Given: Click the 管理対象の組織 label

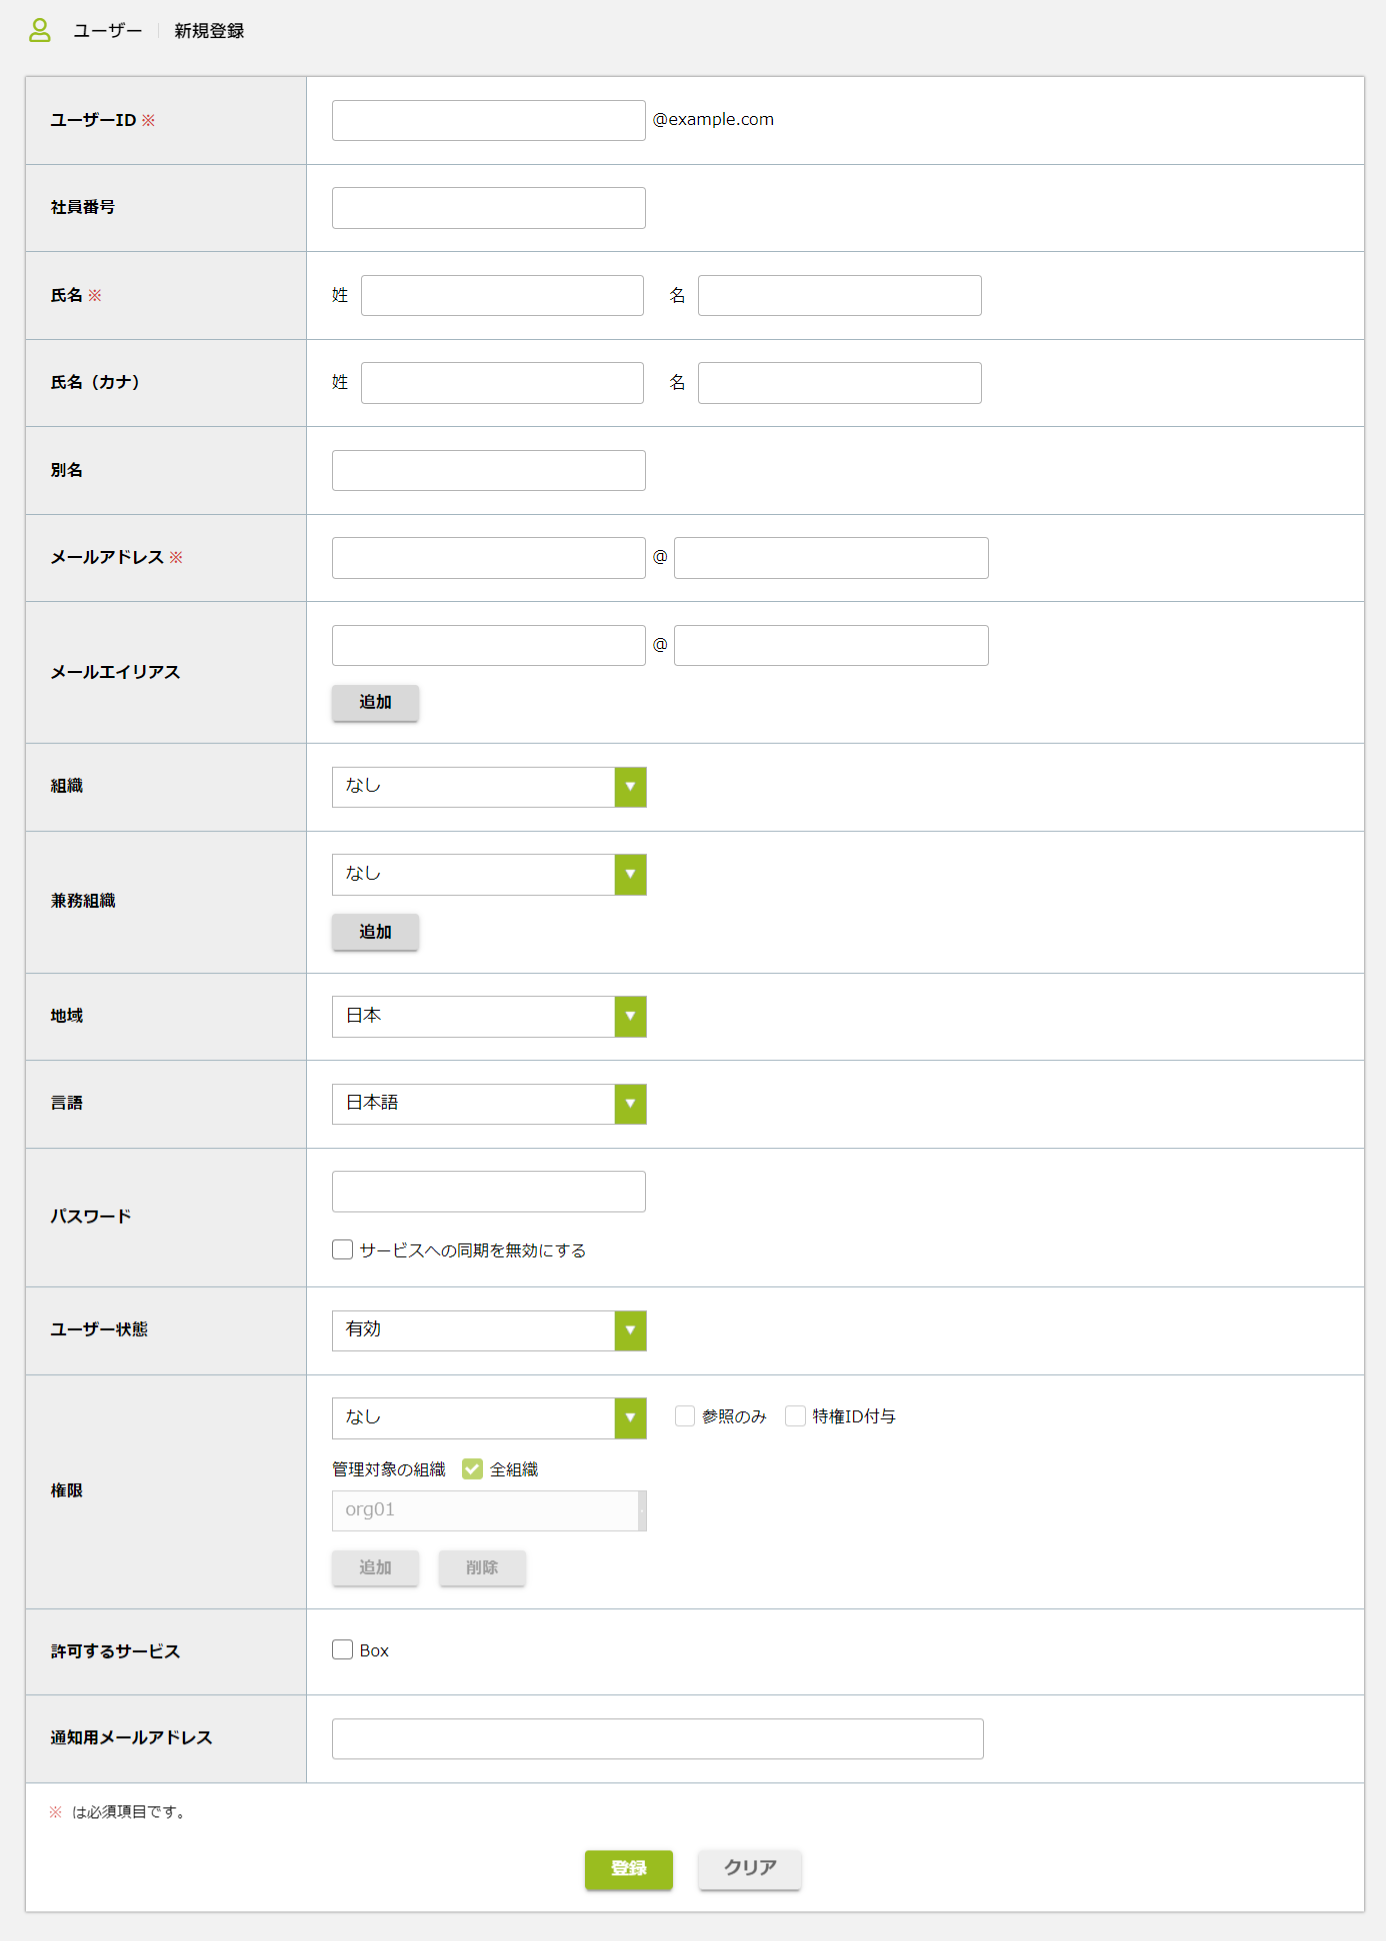Looking at the screenshot, I should pyautogui.click(x=389, y=1469).
